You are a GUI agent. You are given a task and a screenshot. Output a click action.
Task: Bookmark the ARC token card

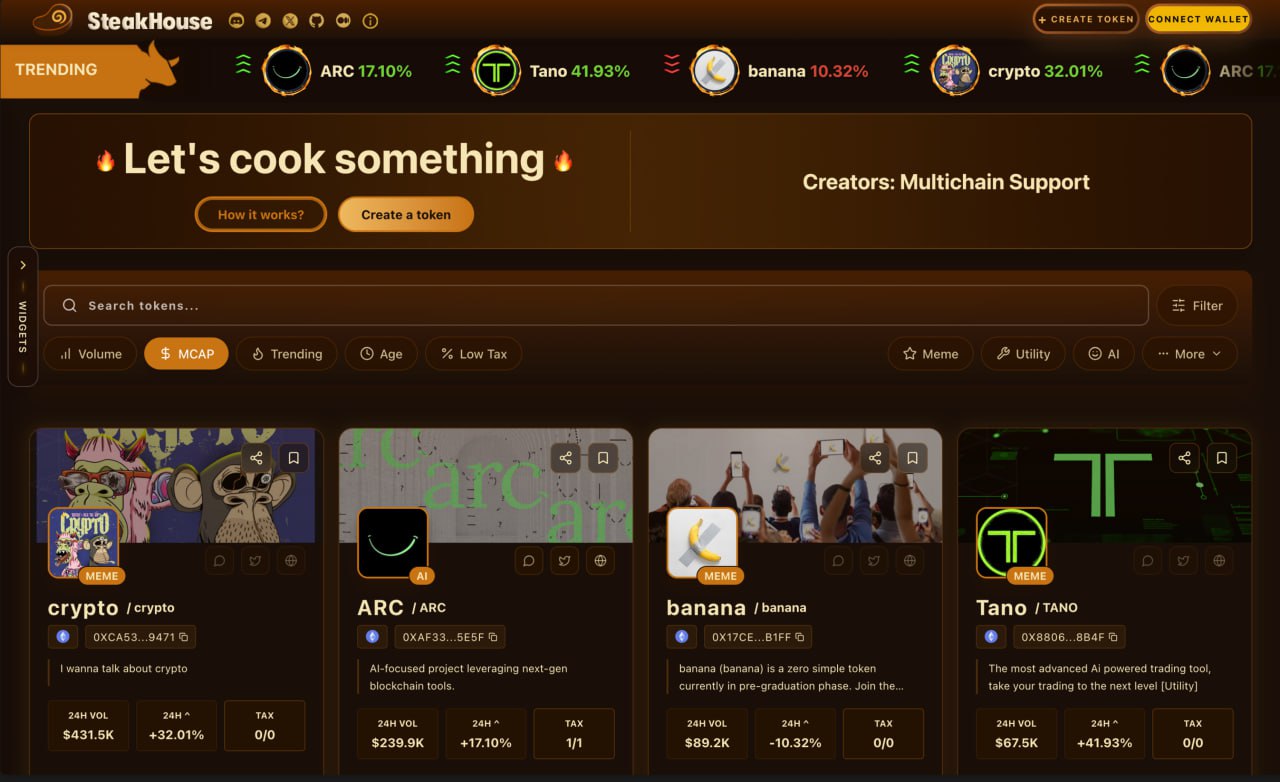pyautogui.click(x=603, y=458)
